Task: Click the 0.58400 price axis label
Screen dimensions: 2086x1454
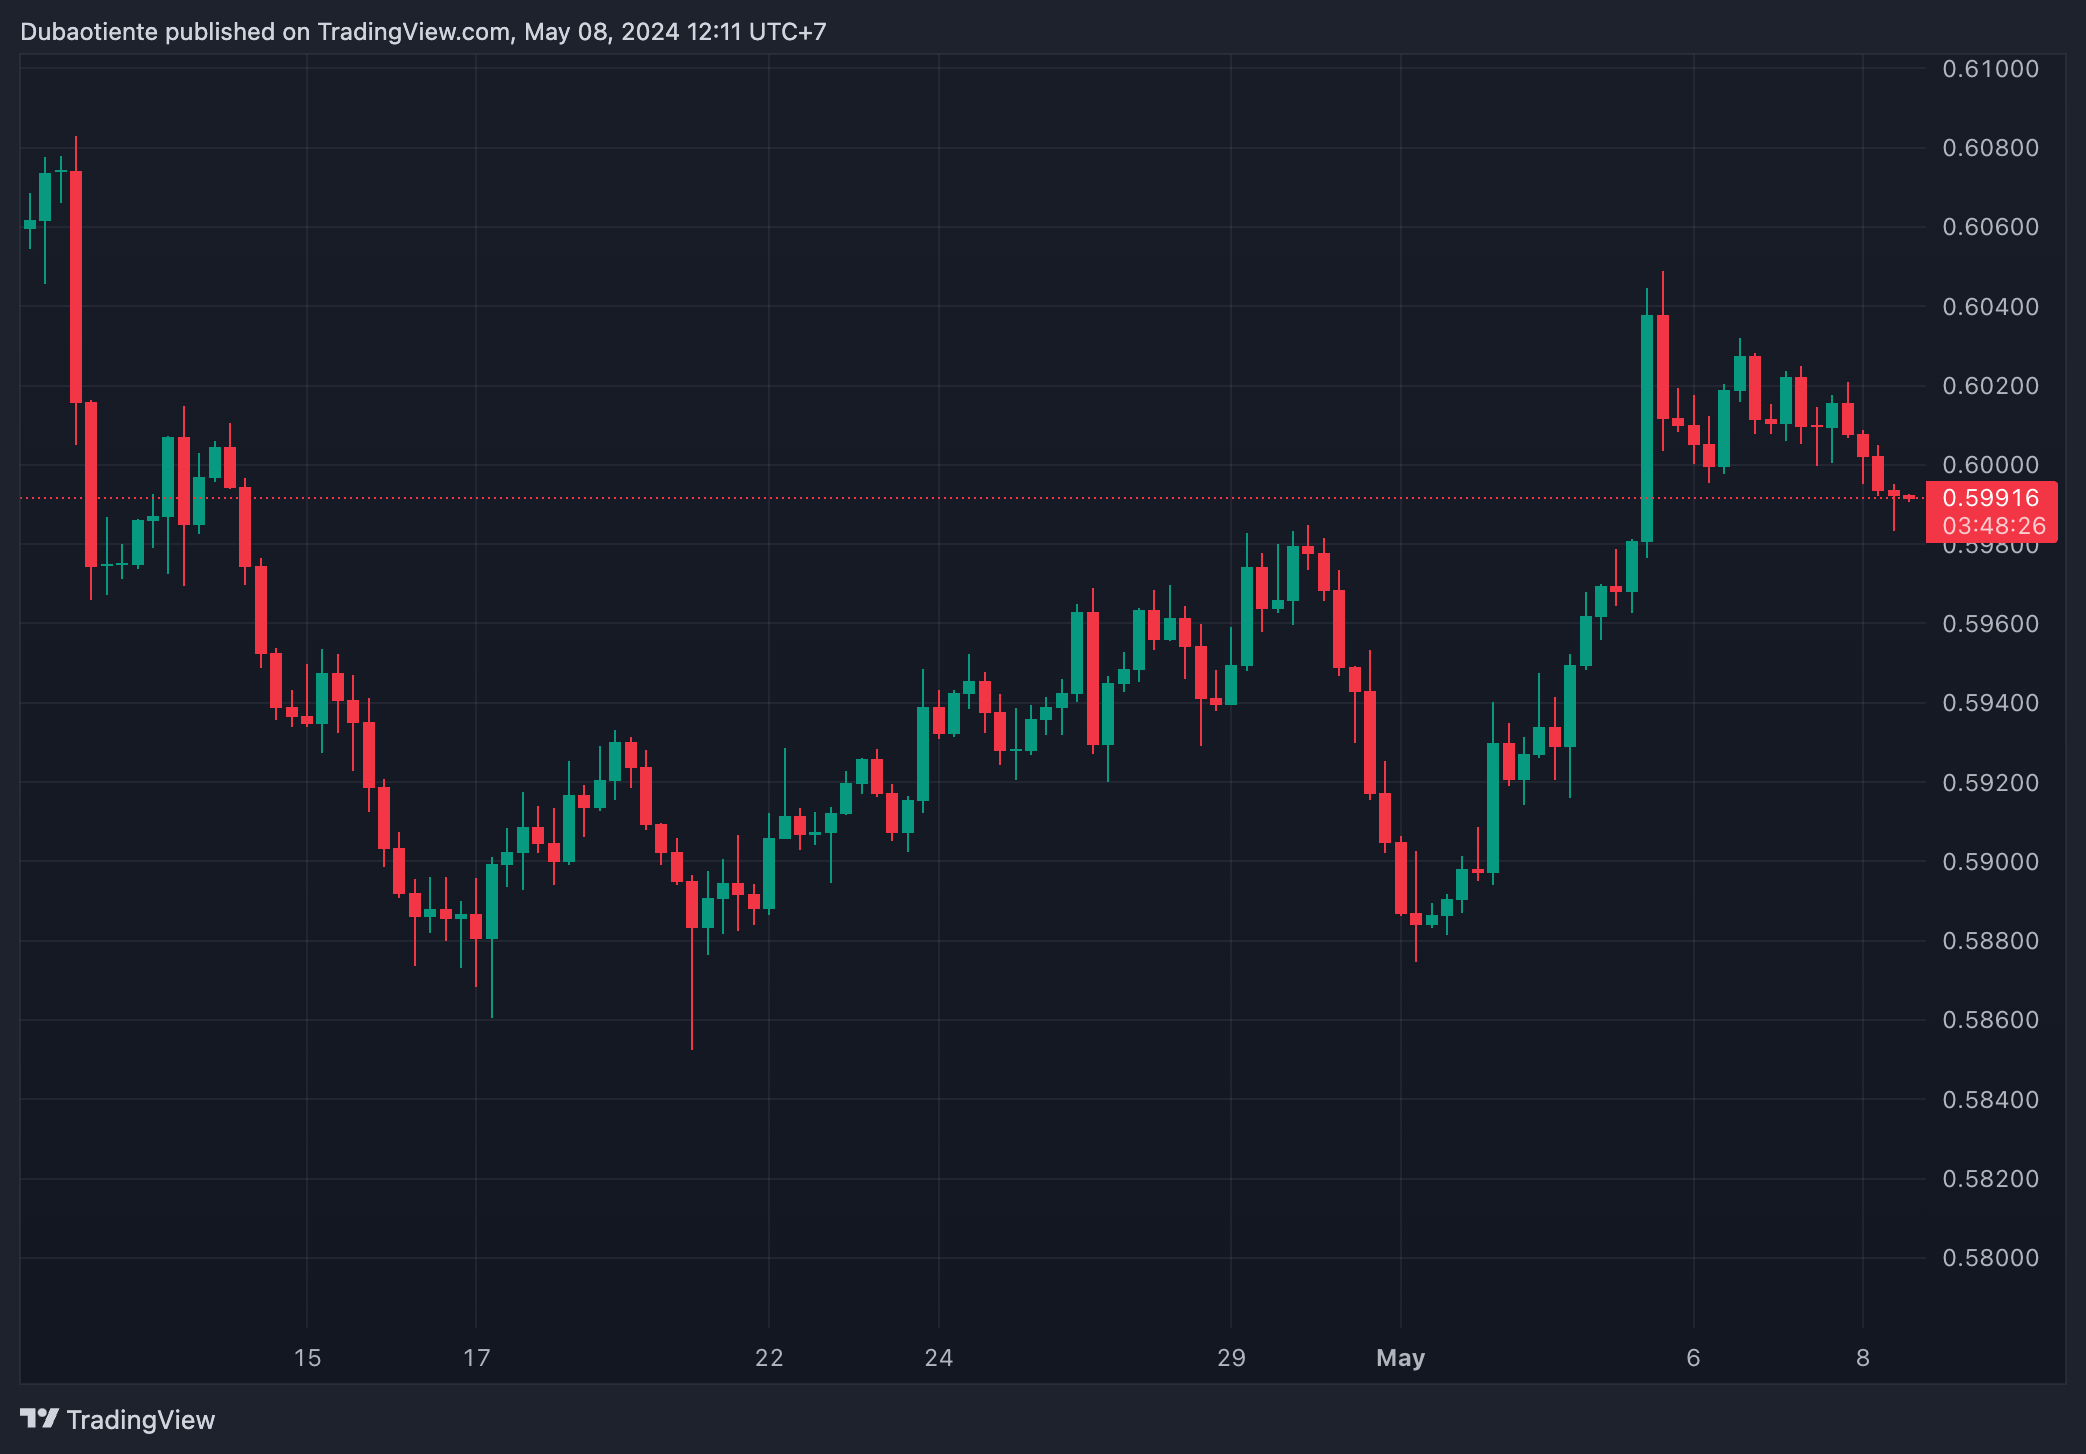Action: point(1990,1100)
